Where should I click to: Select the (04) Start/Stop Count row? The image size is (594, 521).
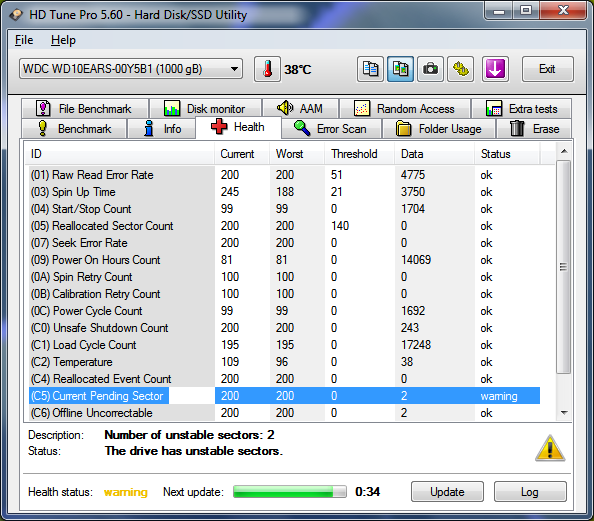point(284,209)
